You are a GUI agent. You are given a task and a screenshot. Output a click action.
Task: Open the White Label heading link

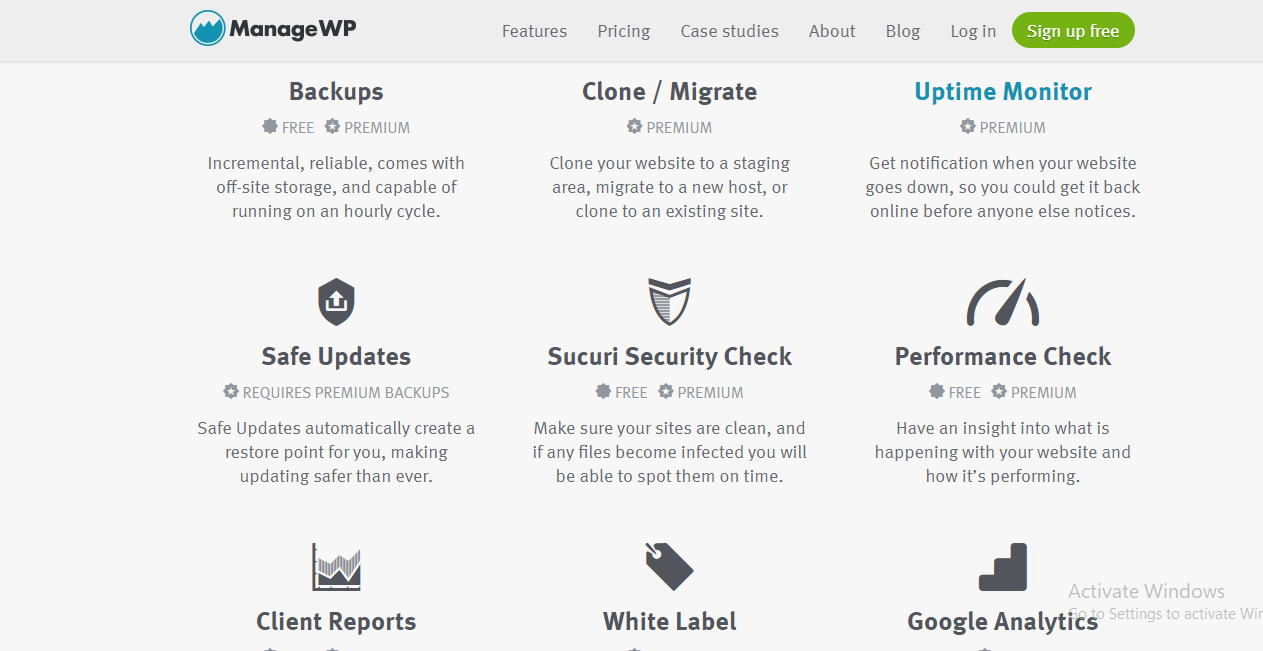coord(669,622)
